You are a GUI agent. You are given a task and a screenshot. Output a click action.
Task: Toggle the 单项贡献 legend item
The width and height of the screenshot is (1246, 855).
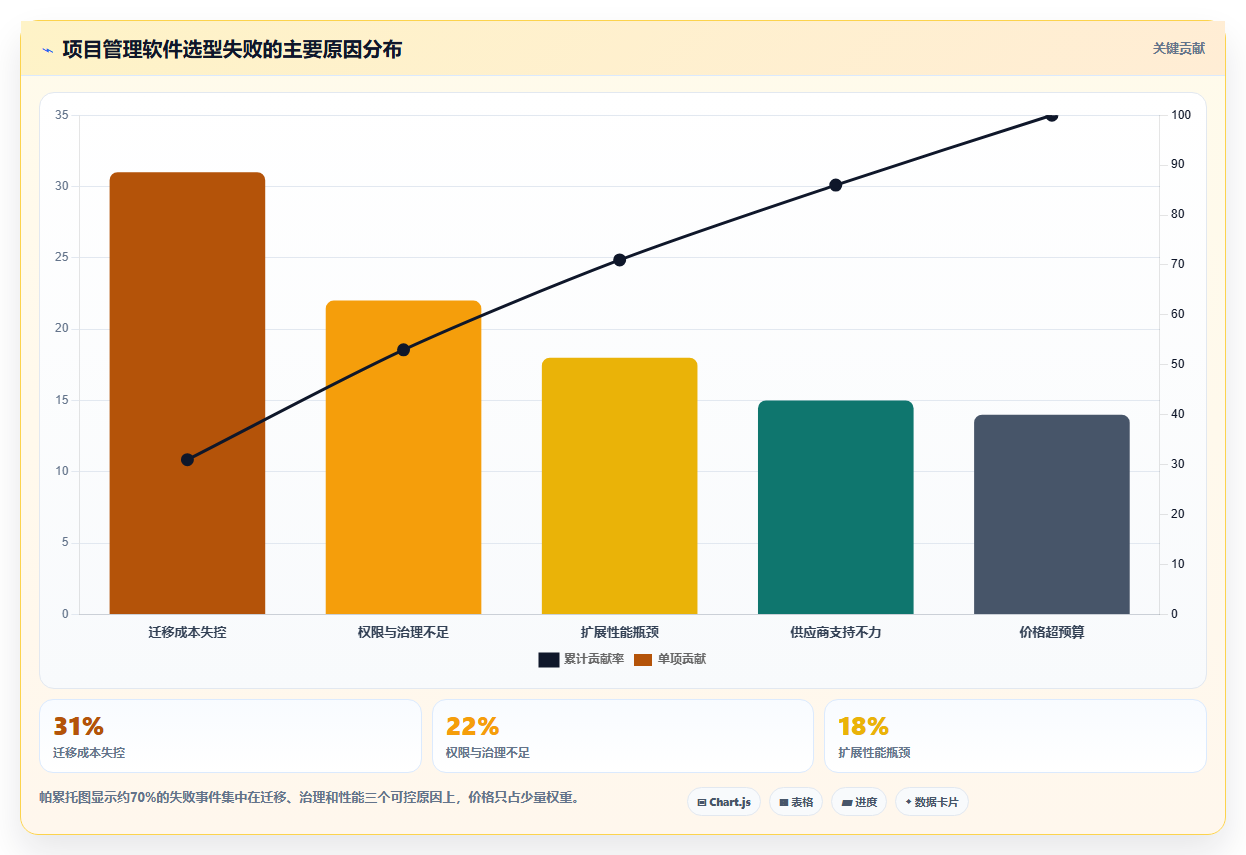670,659
